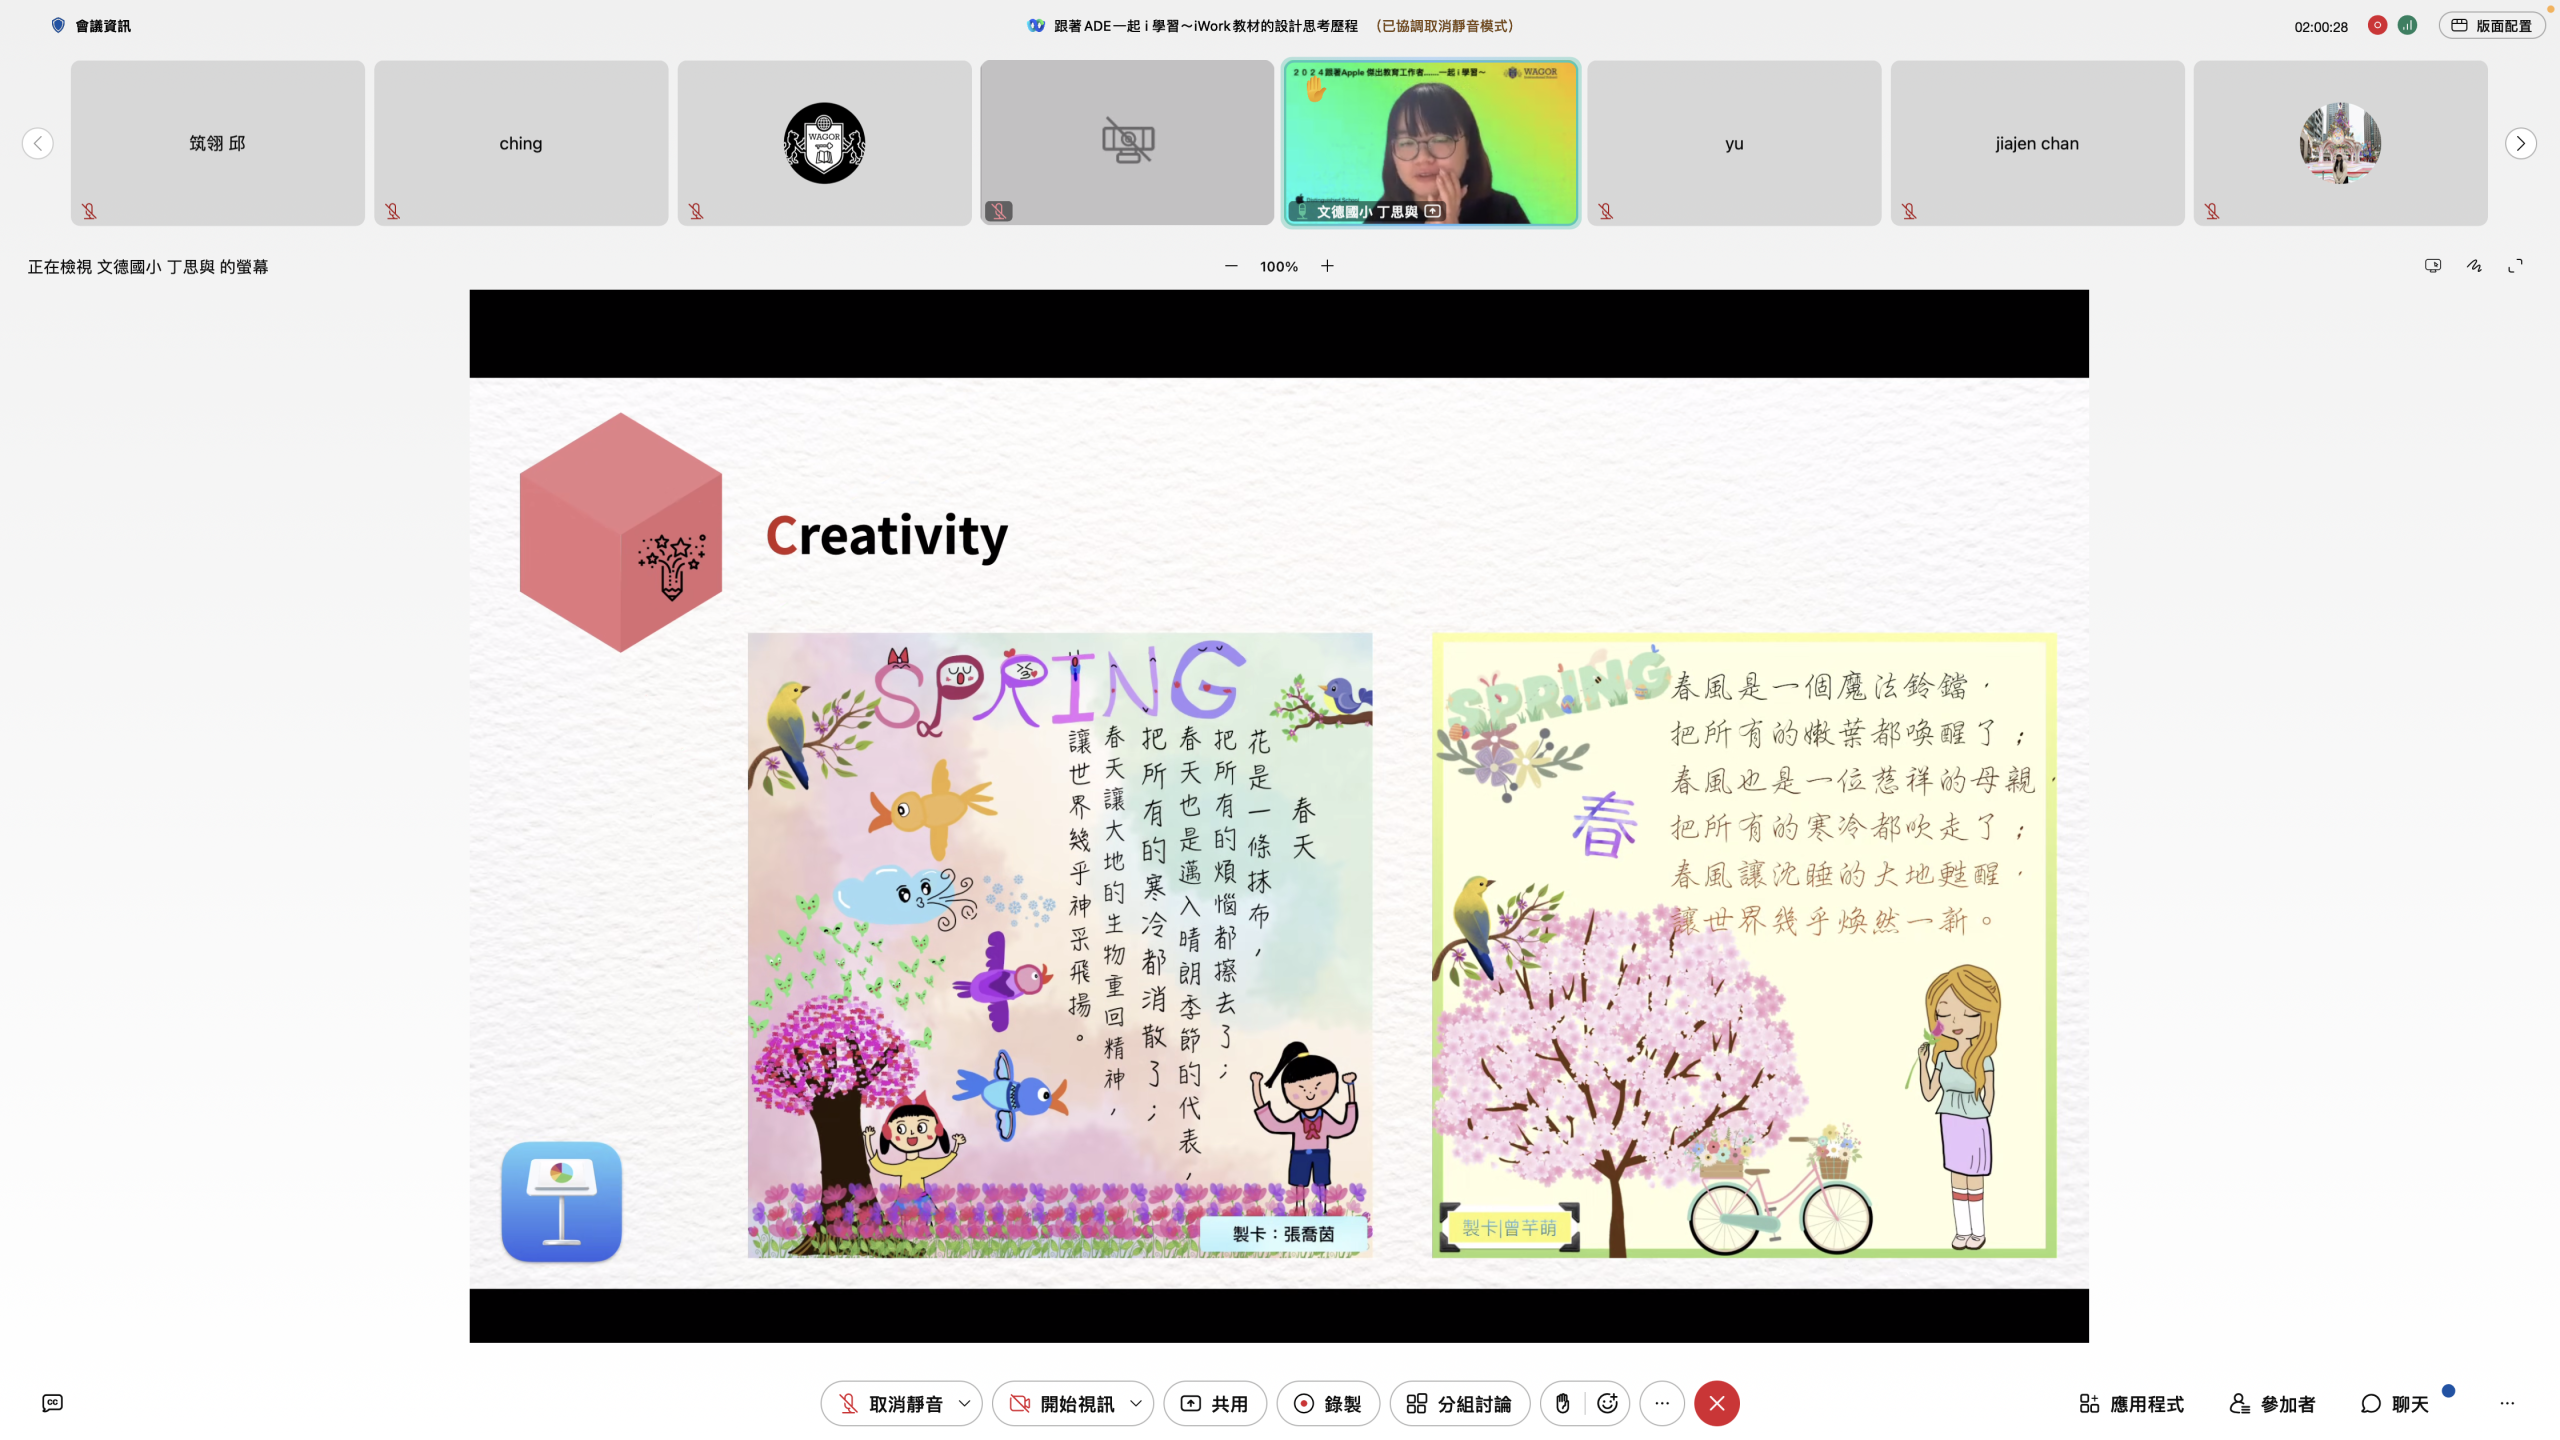Viewport: 2560px width, 1440px height.
Task: Click the 共用 share button
Action: point(1215,1403)
